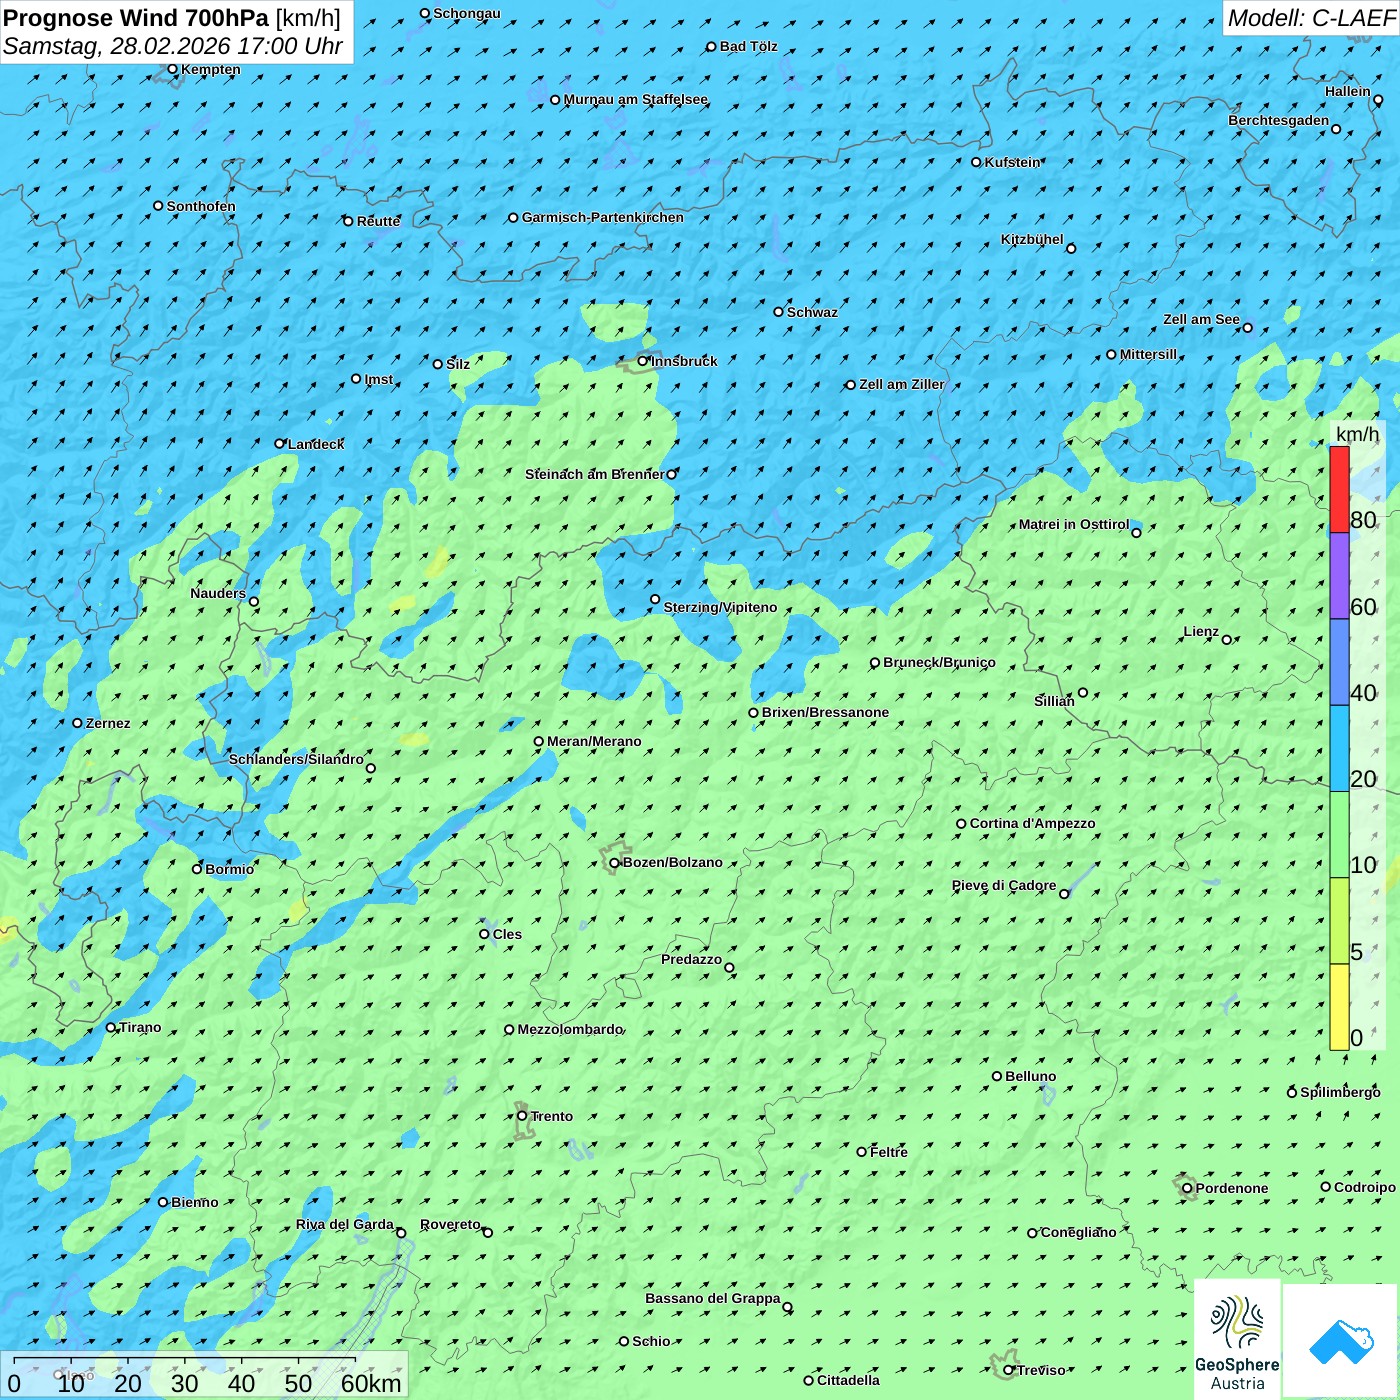
Task: Click the Tirano city marker
Action: click(x=111, y=1027)
